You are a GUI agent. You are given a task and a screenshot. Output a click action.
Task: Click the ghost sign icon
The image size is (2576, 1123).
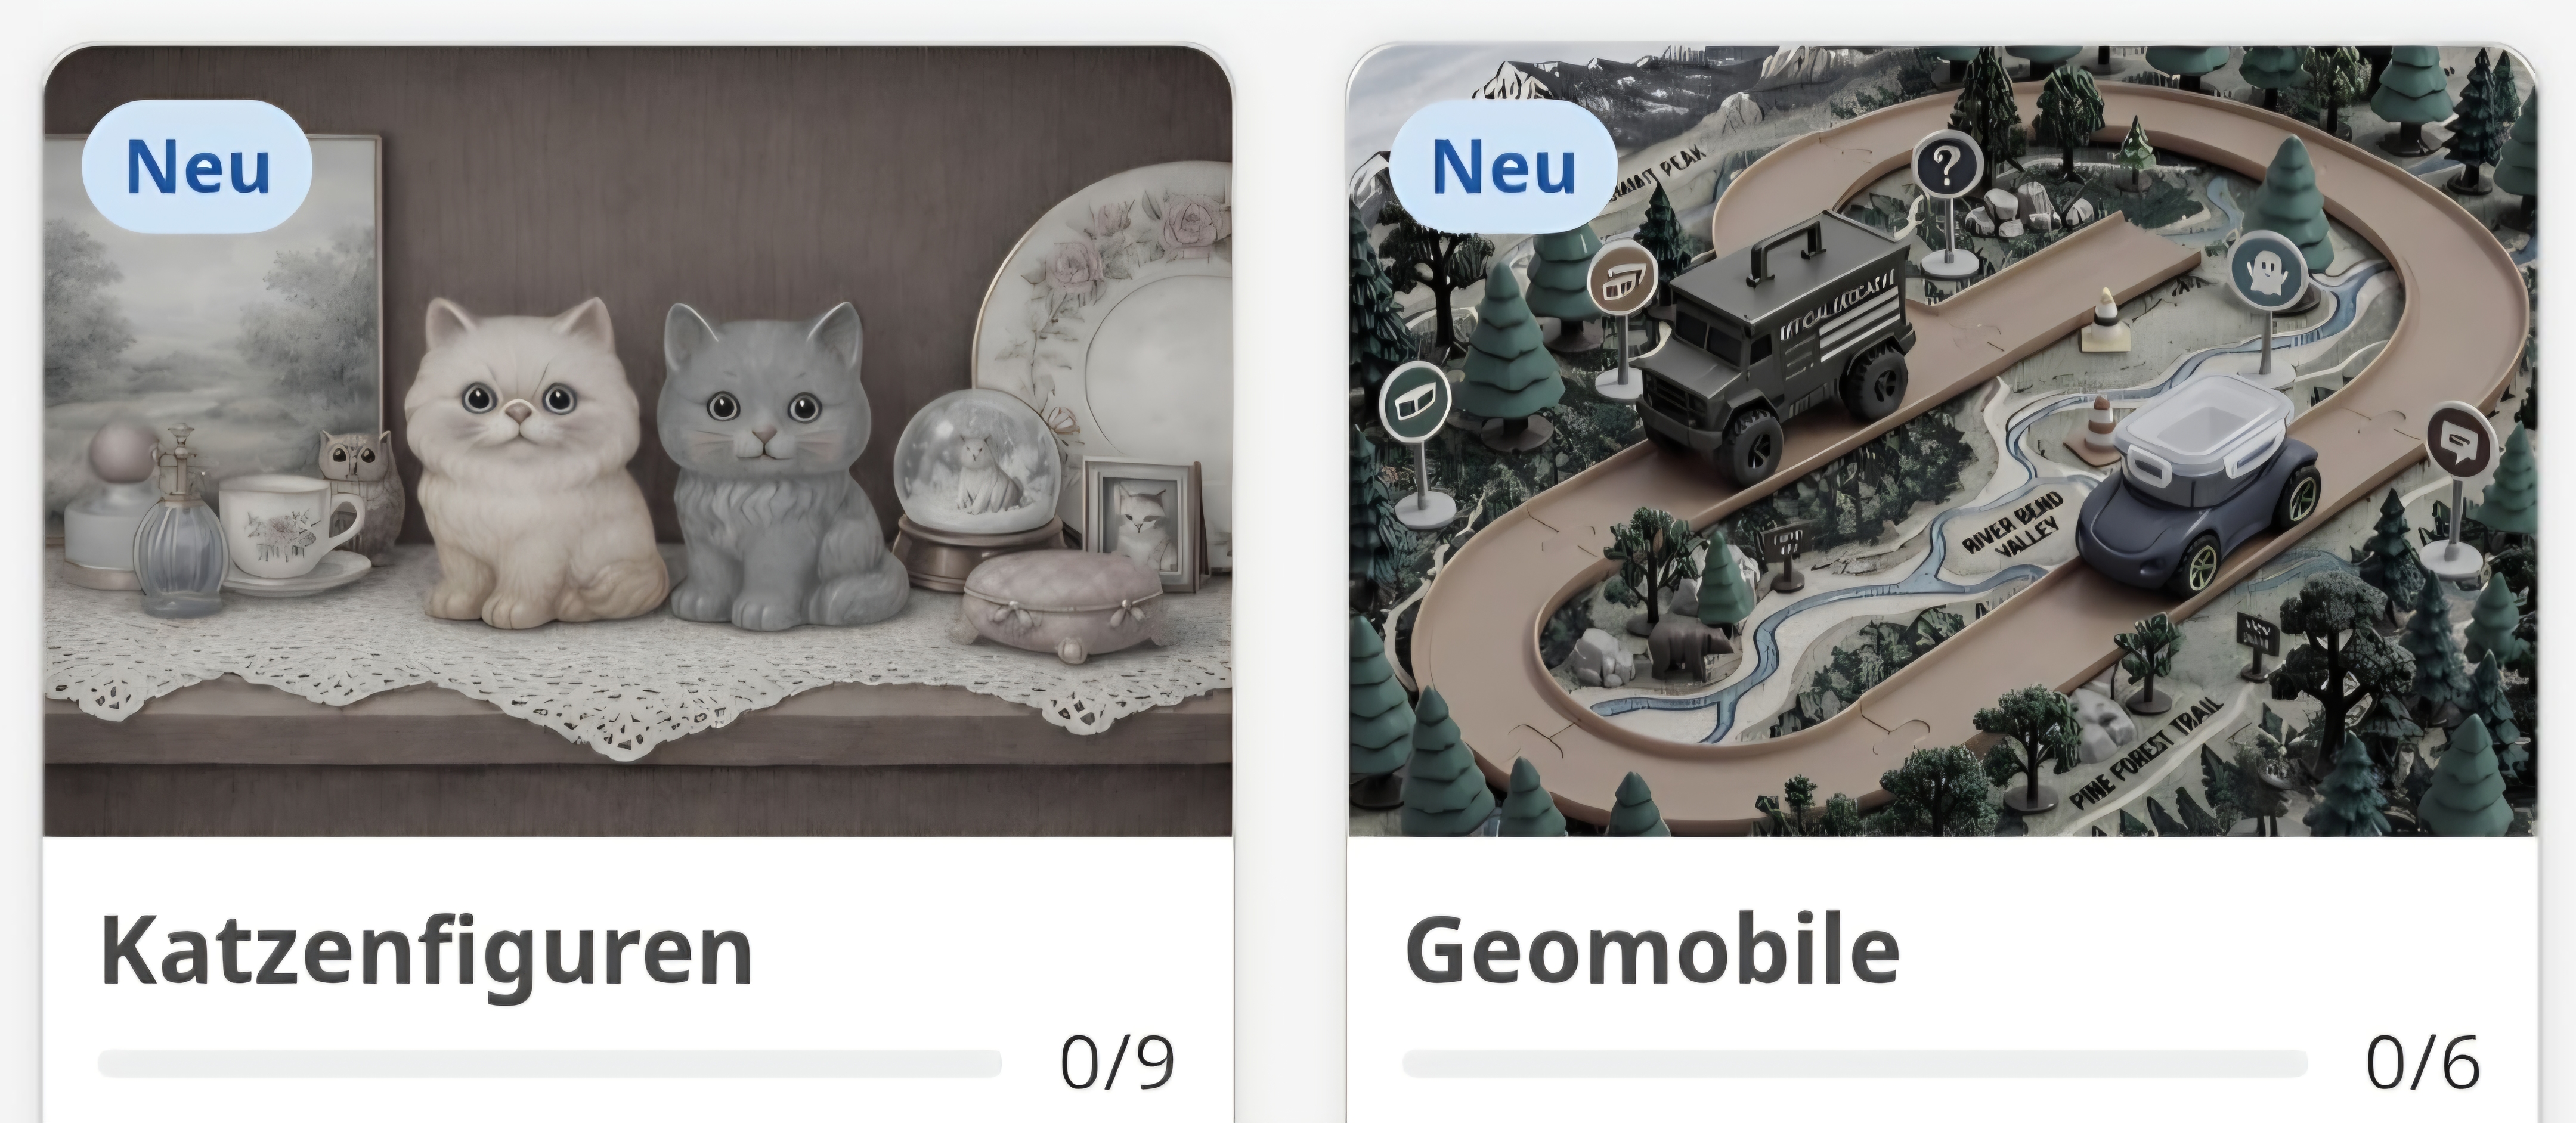pyautogui.click(x=2267, y=271)
